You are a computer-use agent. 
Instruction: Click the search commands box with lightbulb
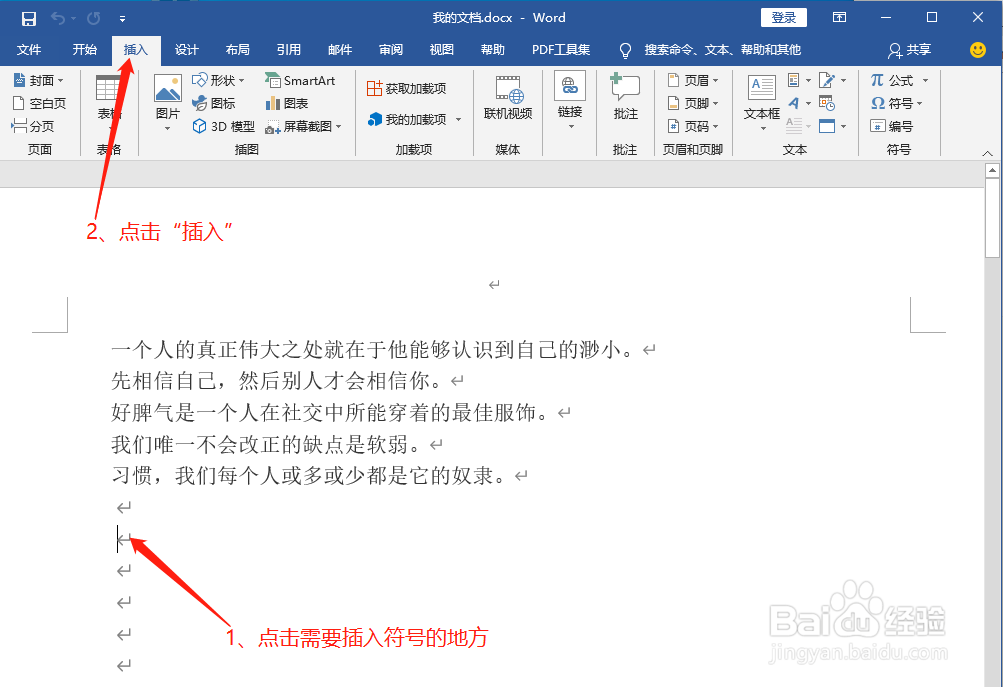[711, 50]
